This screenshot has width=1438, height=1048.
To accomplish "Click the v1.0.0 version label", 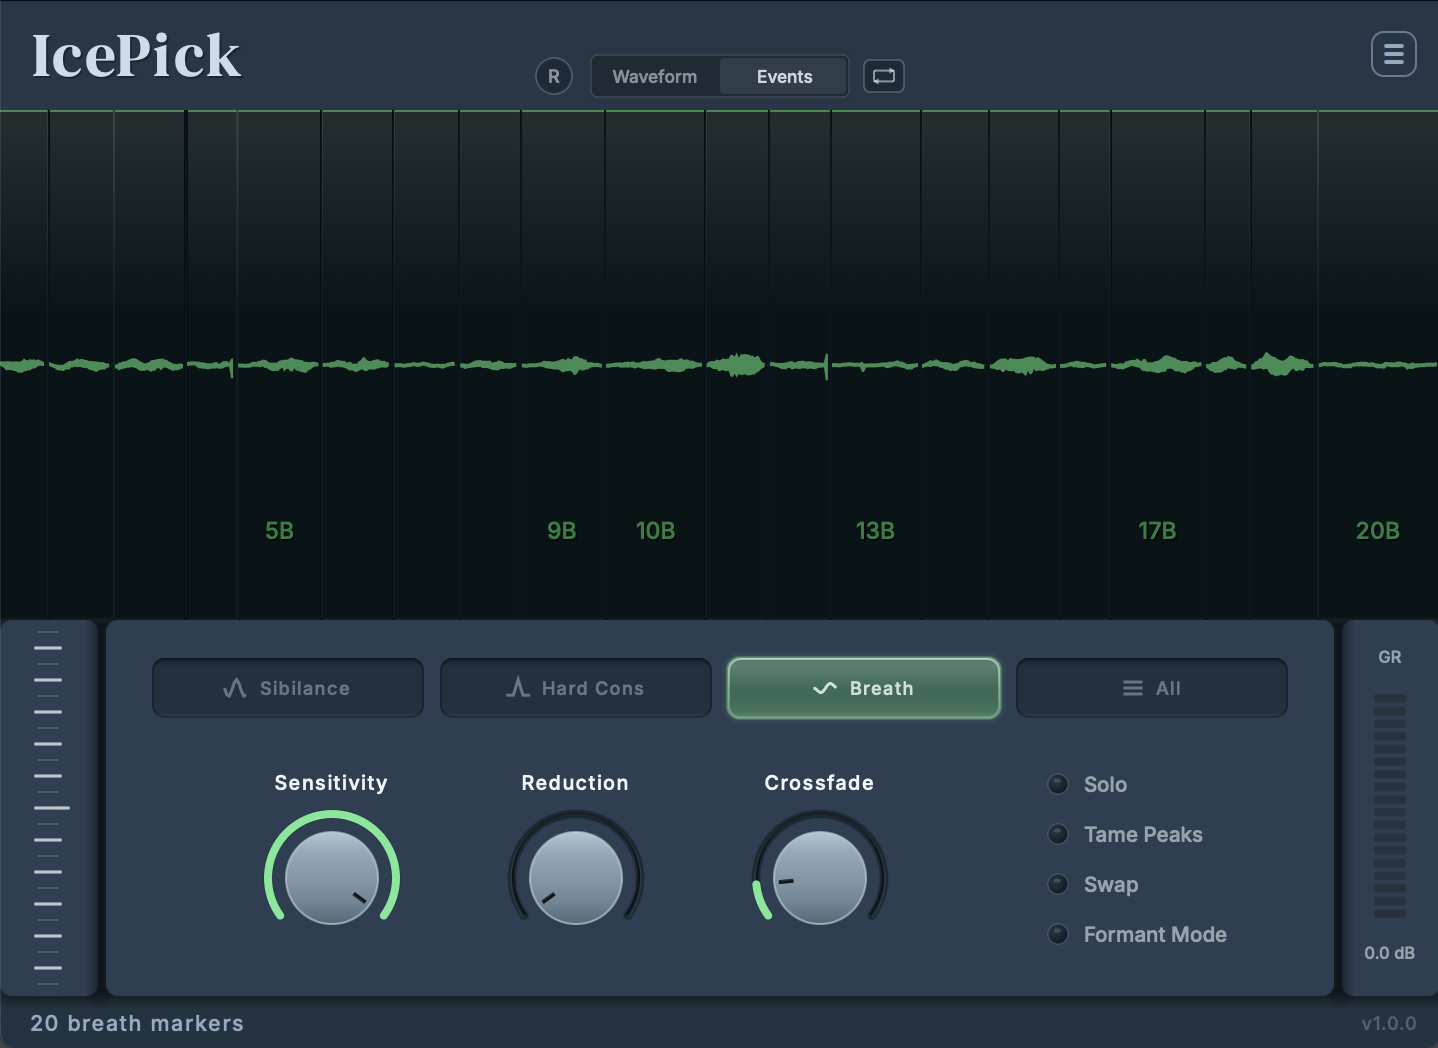I will coord(1389,1023).
